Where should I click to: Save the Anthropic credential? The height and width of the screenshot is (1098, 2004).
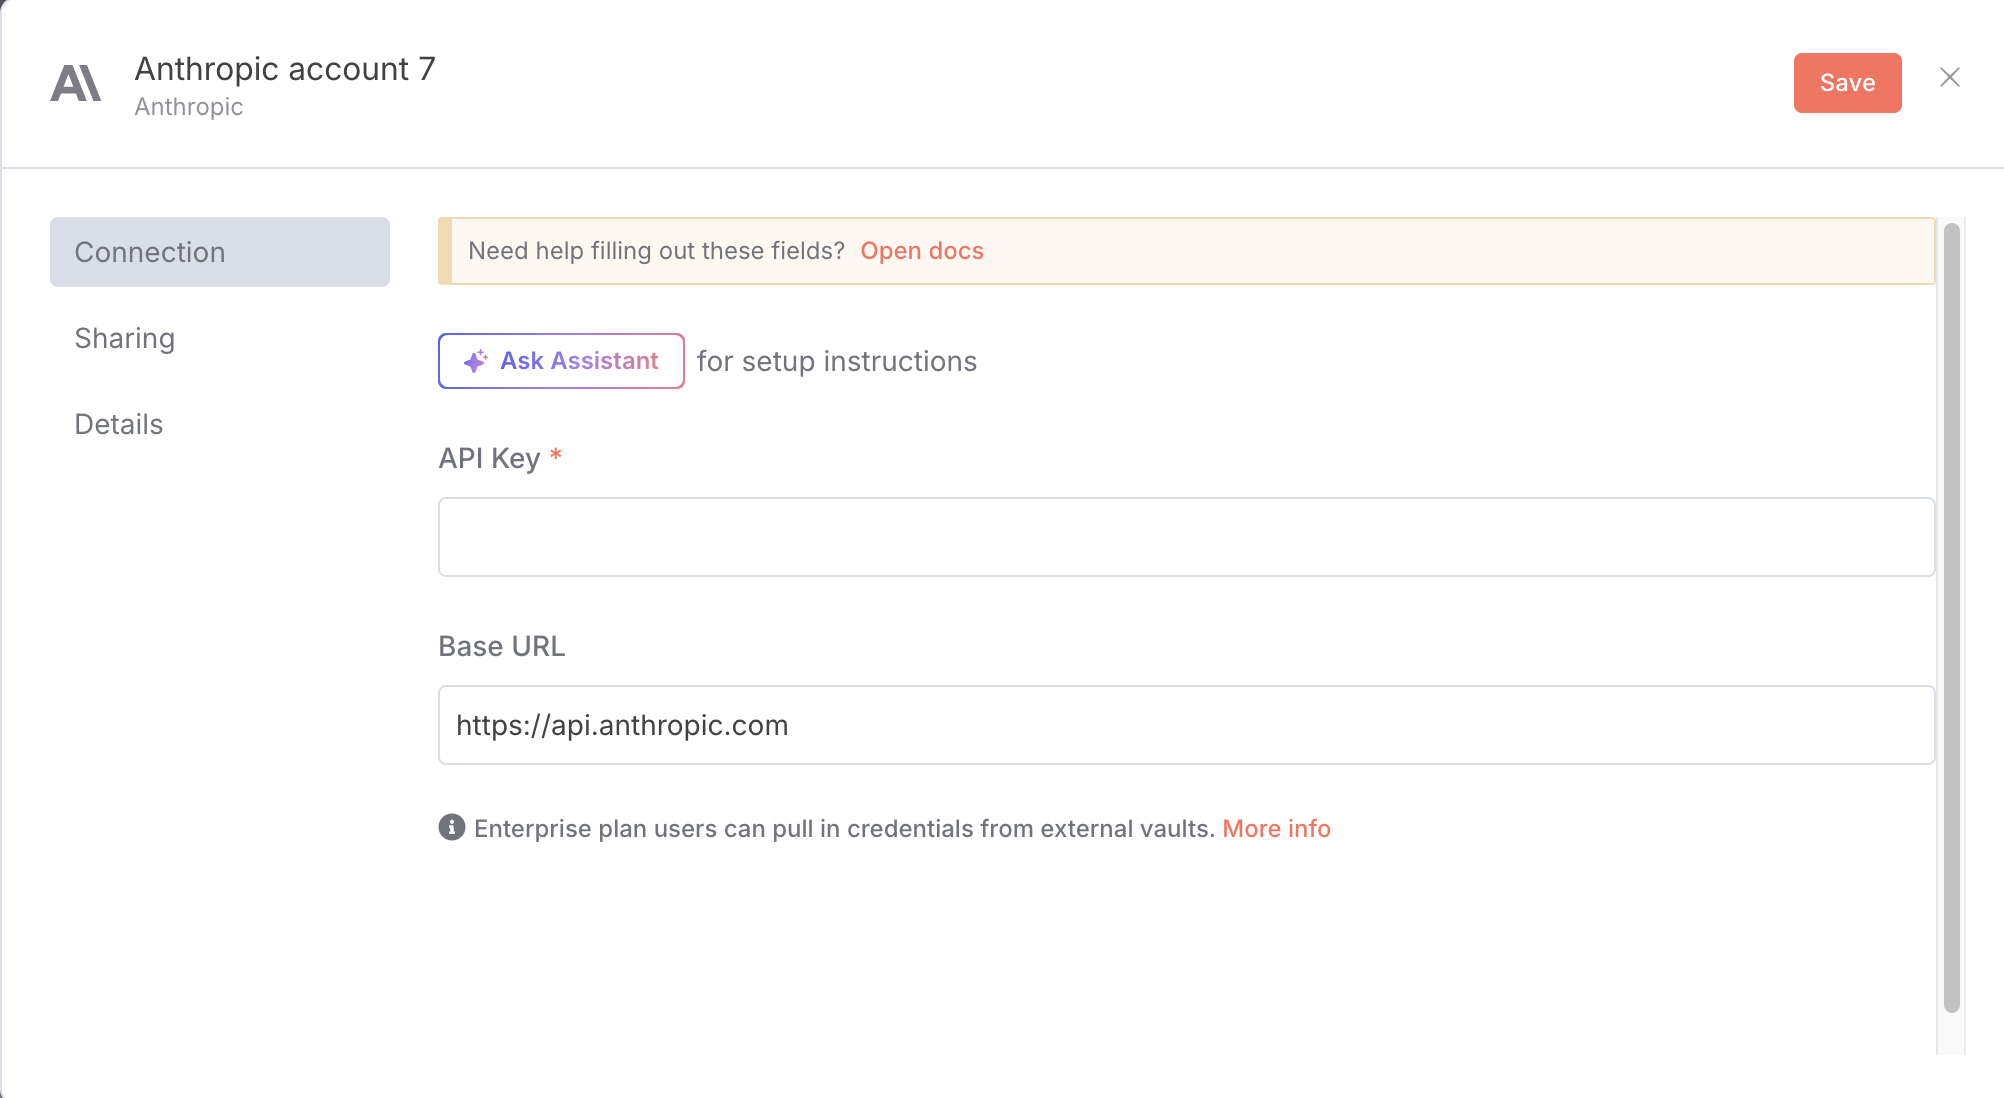1846,83
